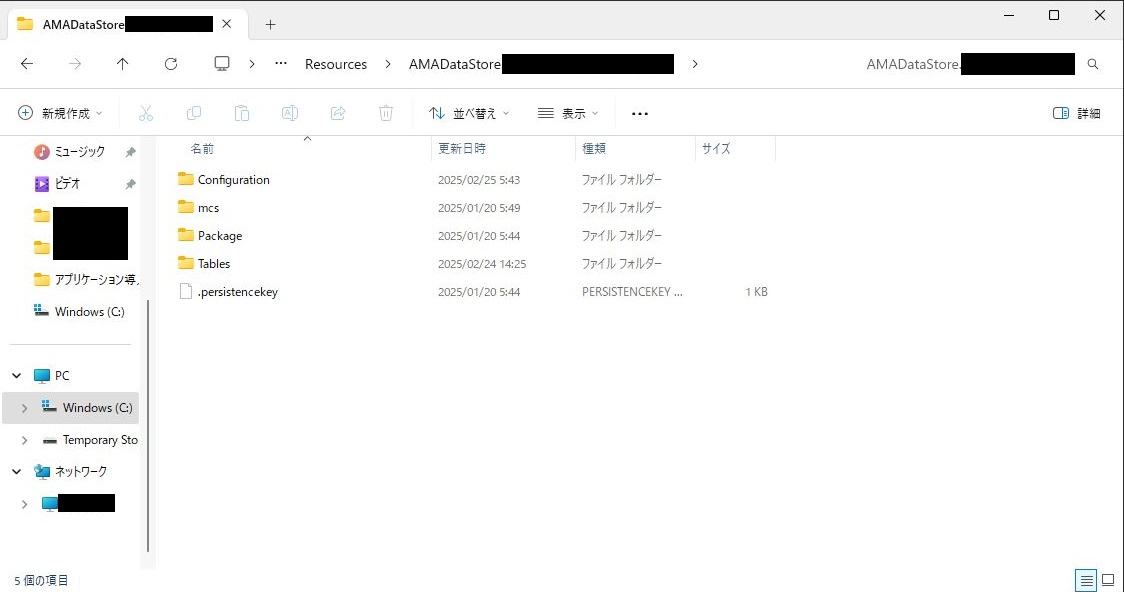Switch to large icons view in status bar
The width and height of the screenshot is (1124, 592).
pos(1108,580)
